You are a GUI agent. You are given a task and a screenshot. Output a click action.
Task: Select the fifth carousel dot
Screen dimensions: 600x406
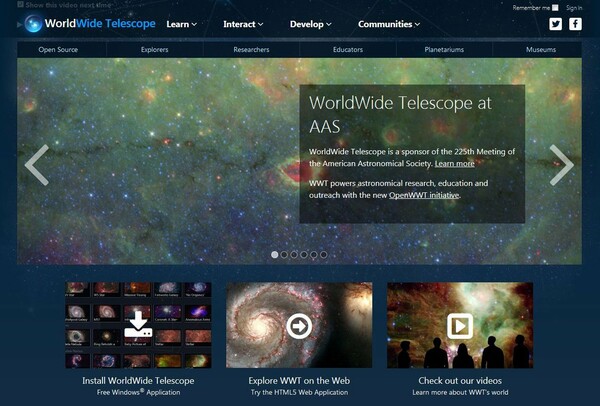(x=314, y=254)
